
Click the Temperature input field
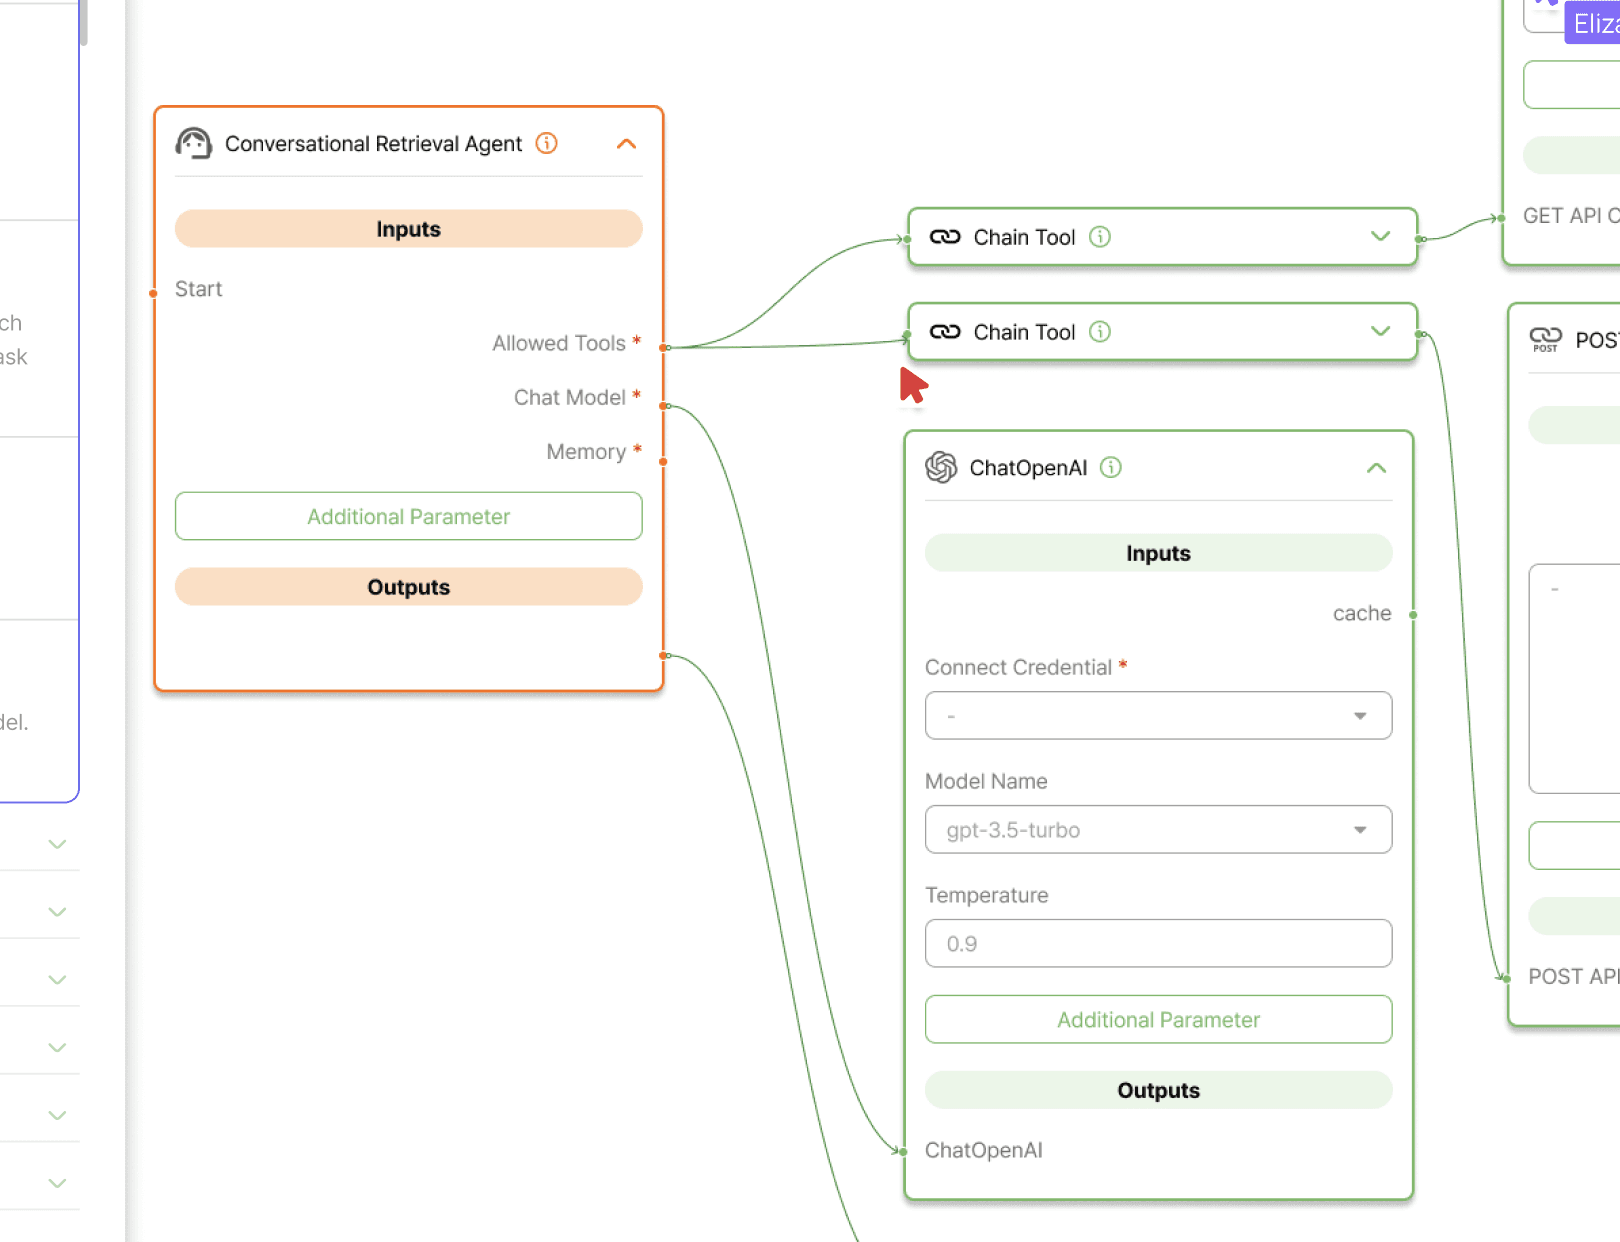pyautogui.click(x=1158, y=944)
